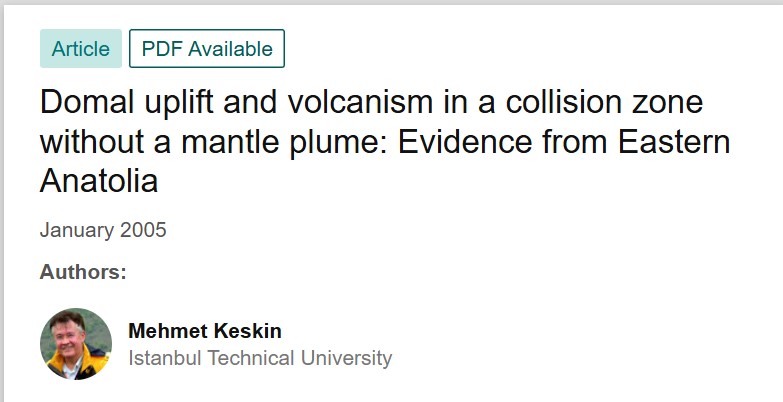Click the surname 'Keskin' in the author name
The image size is (783, 402).
[x=247, y=331]
